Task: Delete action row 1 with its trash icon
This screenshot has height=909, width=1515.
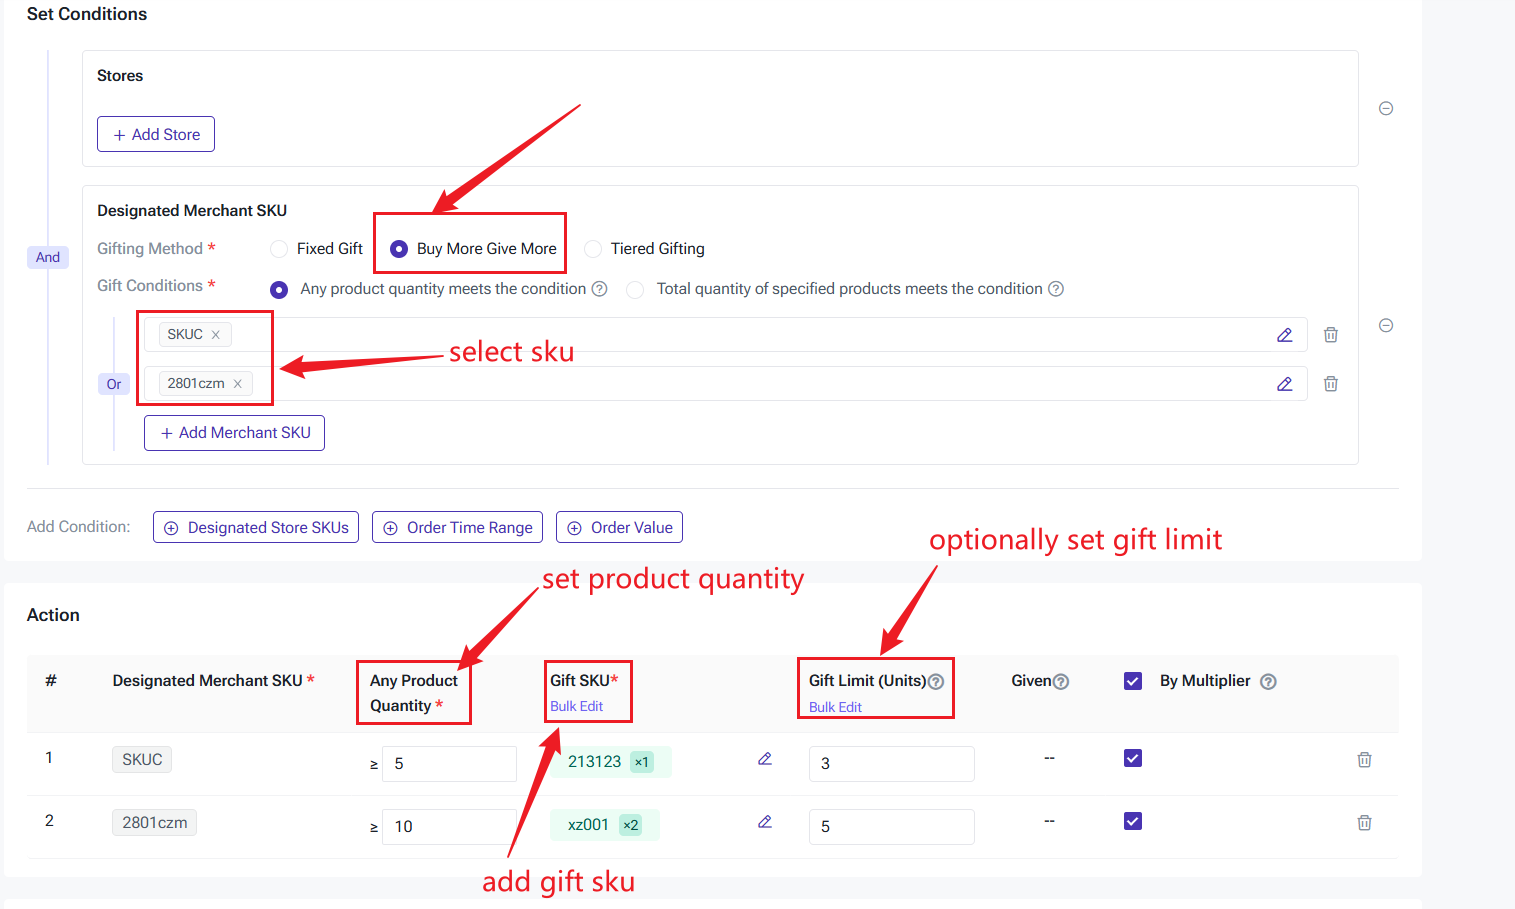Action: point(1364,760)
